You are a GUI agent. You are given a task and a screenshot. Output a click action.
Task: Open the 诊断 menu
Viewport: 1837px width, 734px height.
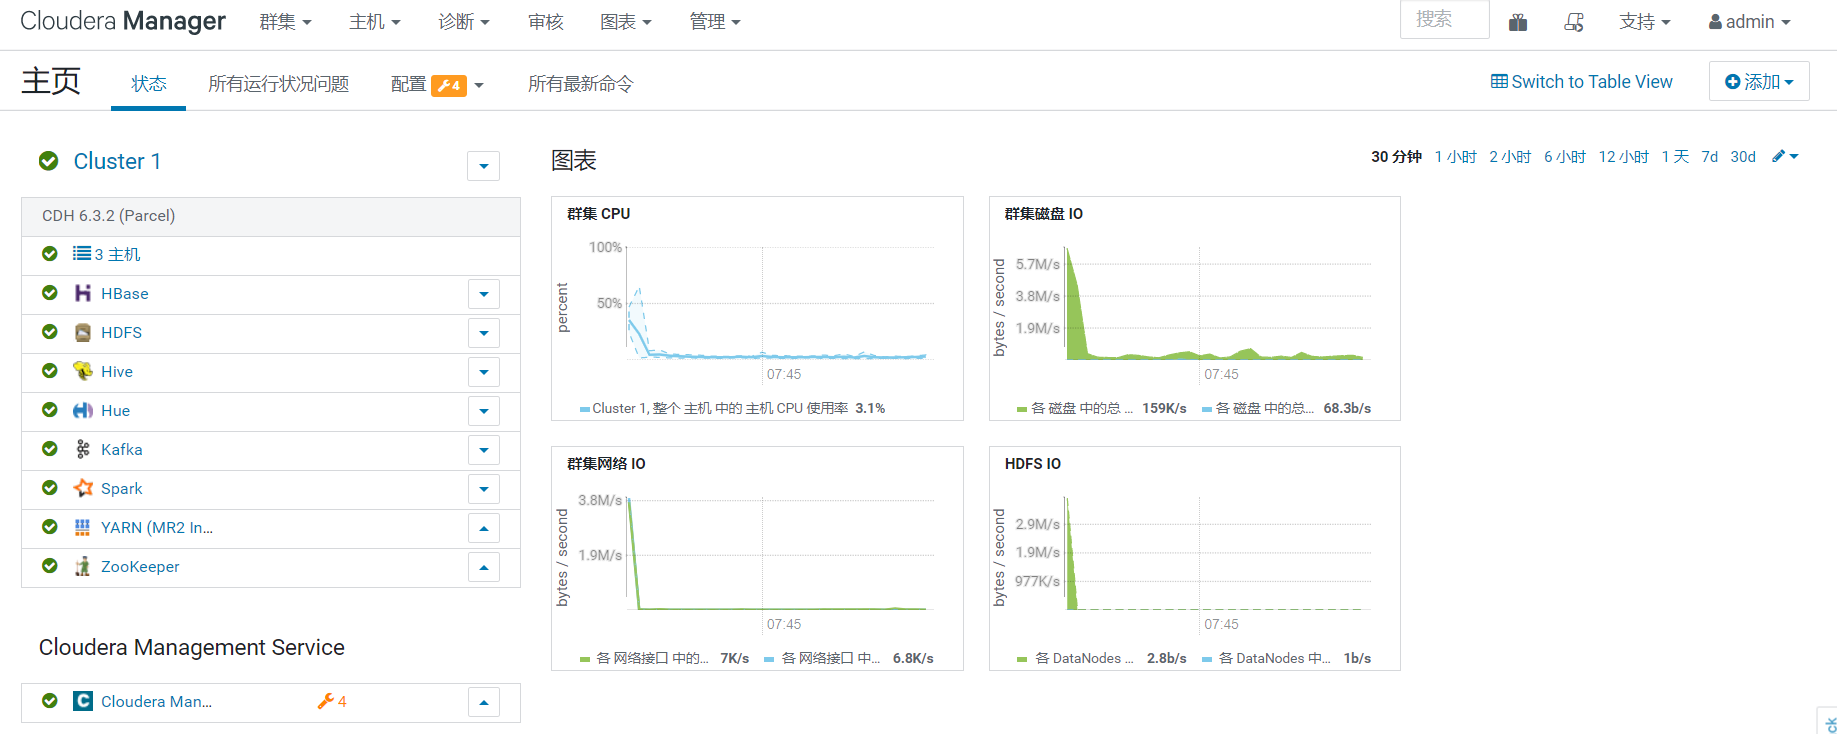tap(464, 22)
